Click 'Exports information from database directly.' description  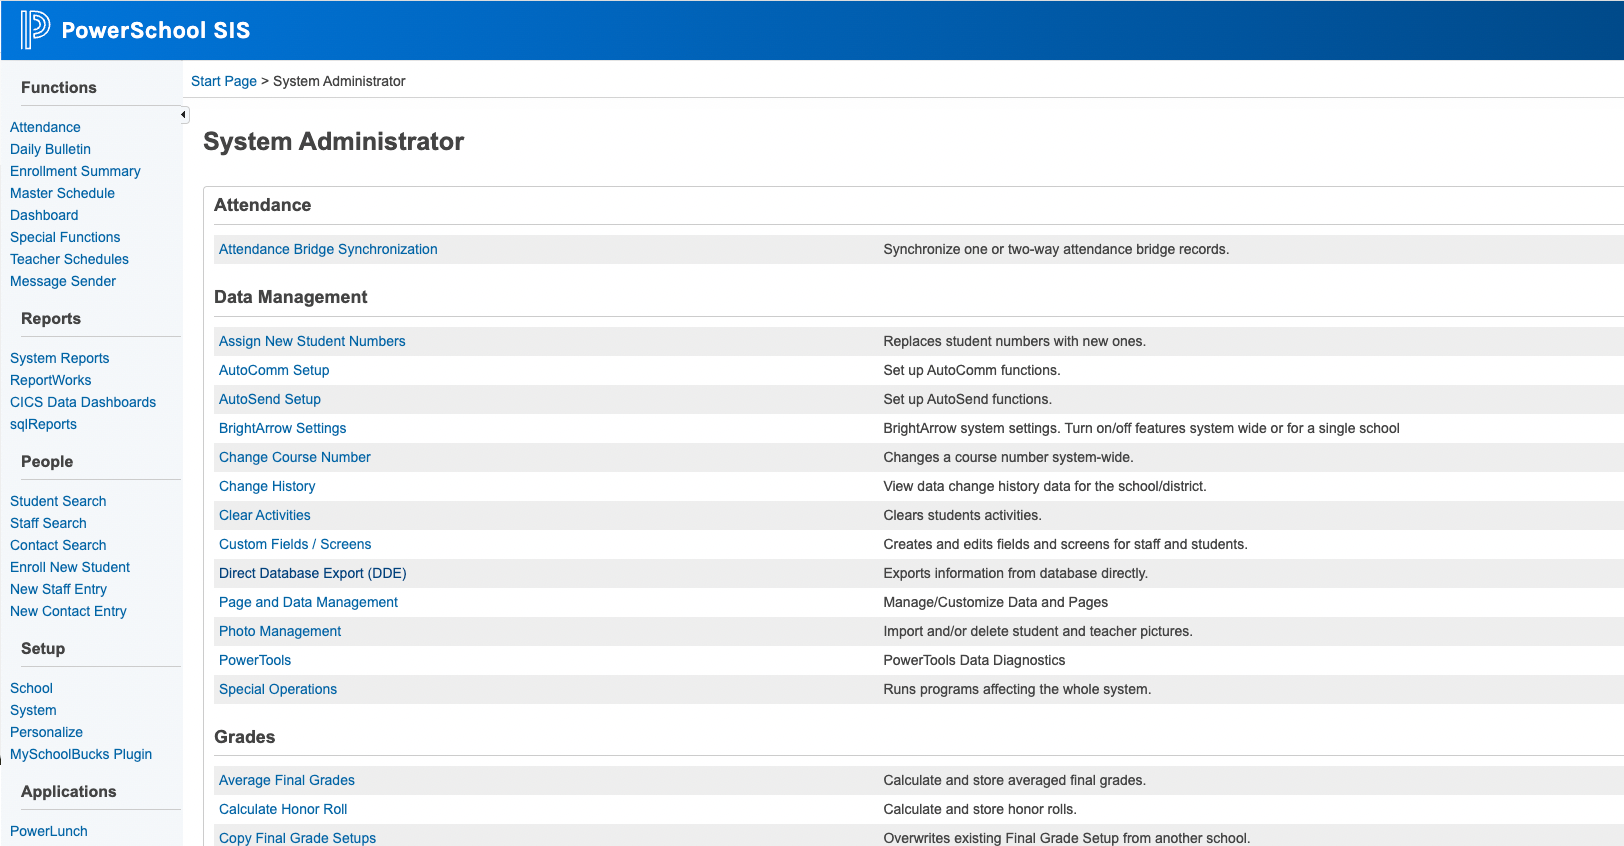[1015, 573]
